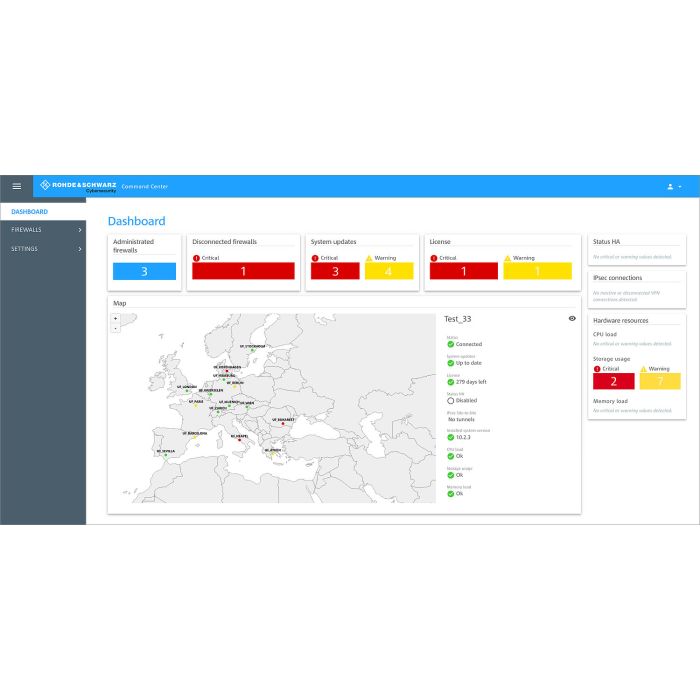Screen dimensions: 700x700
Task: Open the user account icon
Action: point(670,187)
